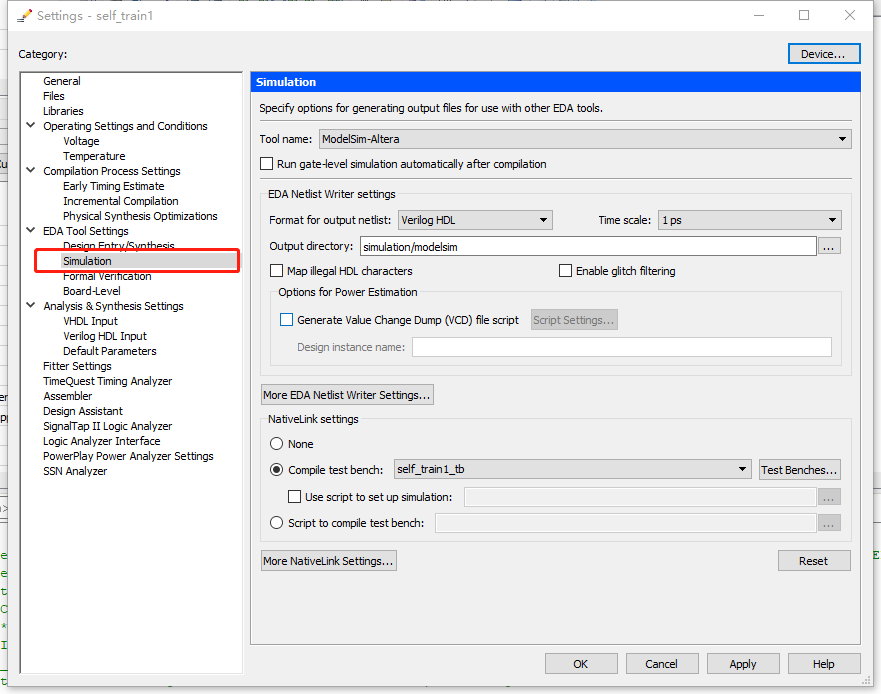Open VHDL Input settings
Screen dimensions: 881x694
pos(90,321)
